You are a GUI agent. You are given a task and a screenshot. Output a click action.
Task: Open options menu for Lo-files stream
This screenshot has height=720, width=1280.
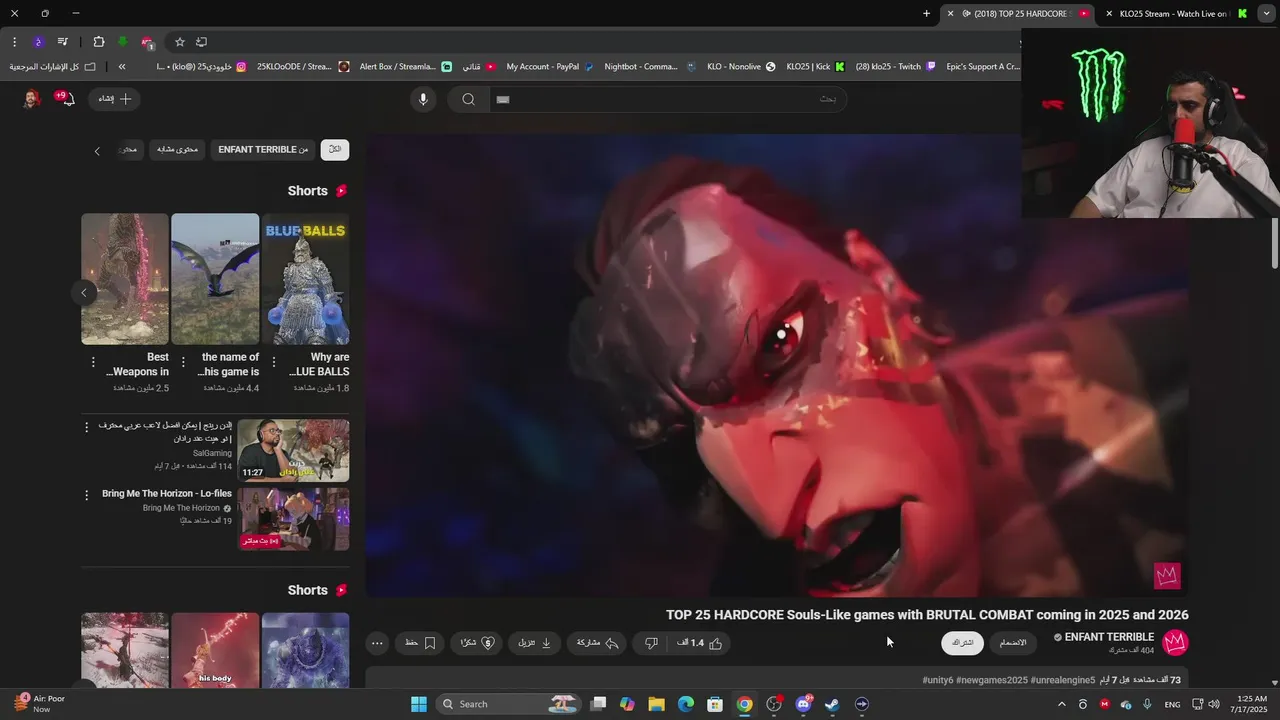click(x=86, y=495)
